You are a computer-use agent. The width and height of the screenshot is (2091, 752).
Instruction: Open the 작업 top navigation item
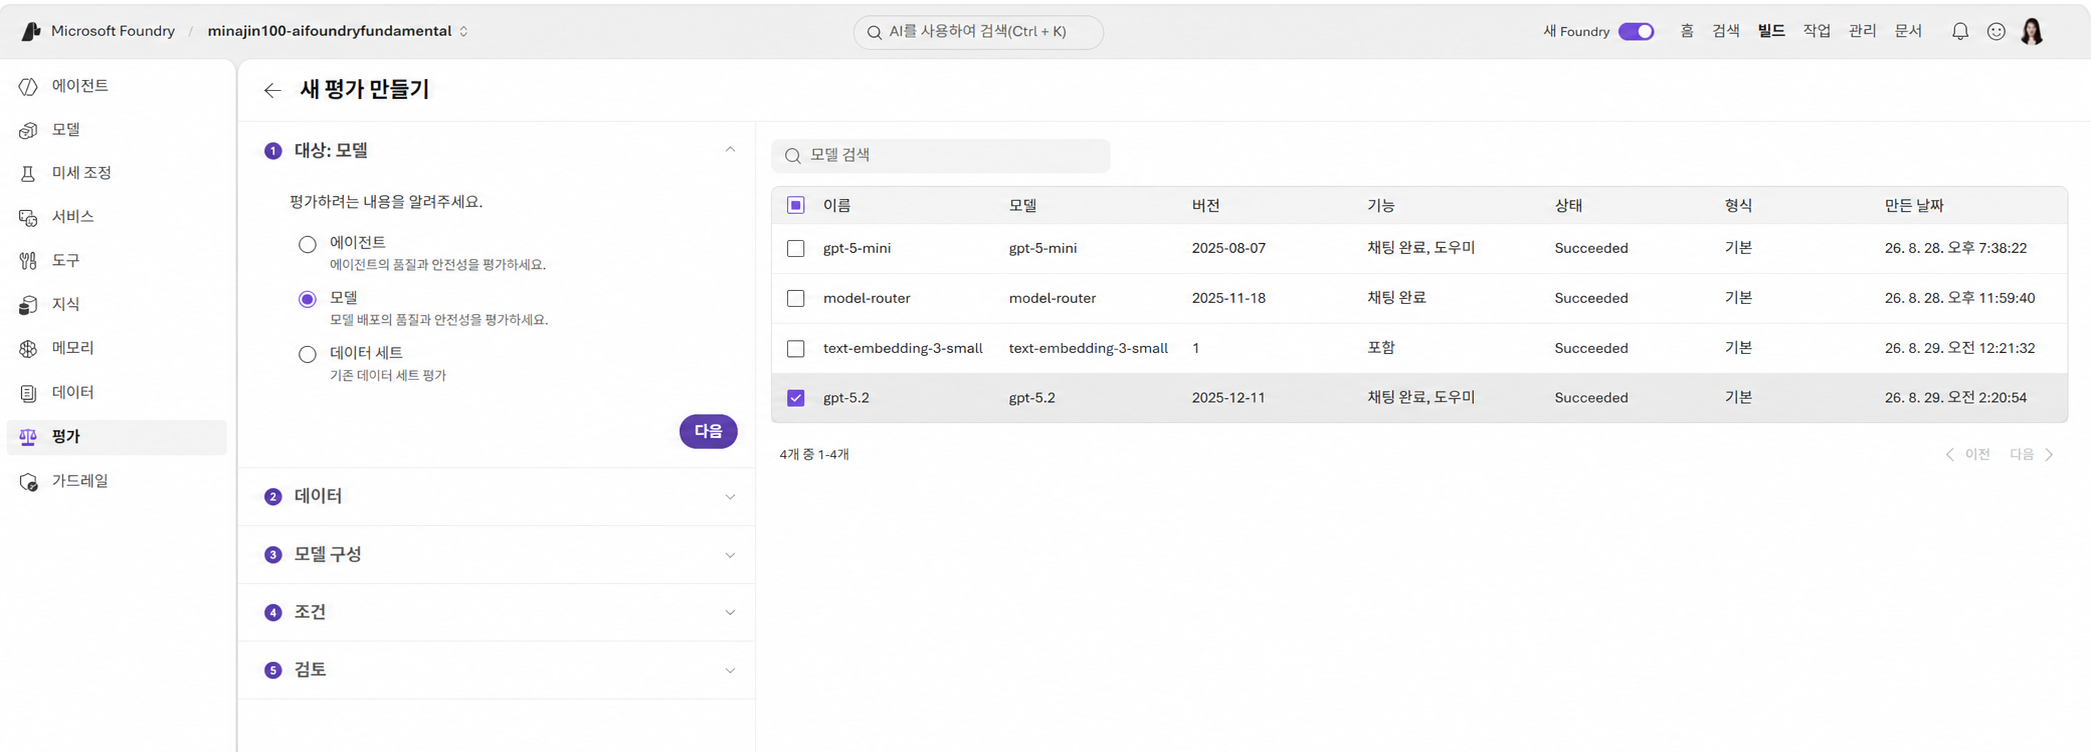point(1817,31)
